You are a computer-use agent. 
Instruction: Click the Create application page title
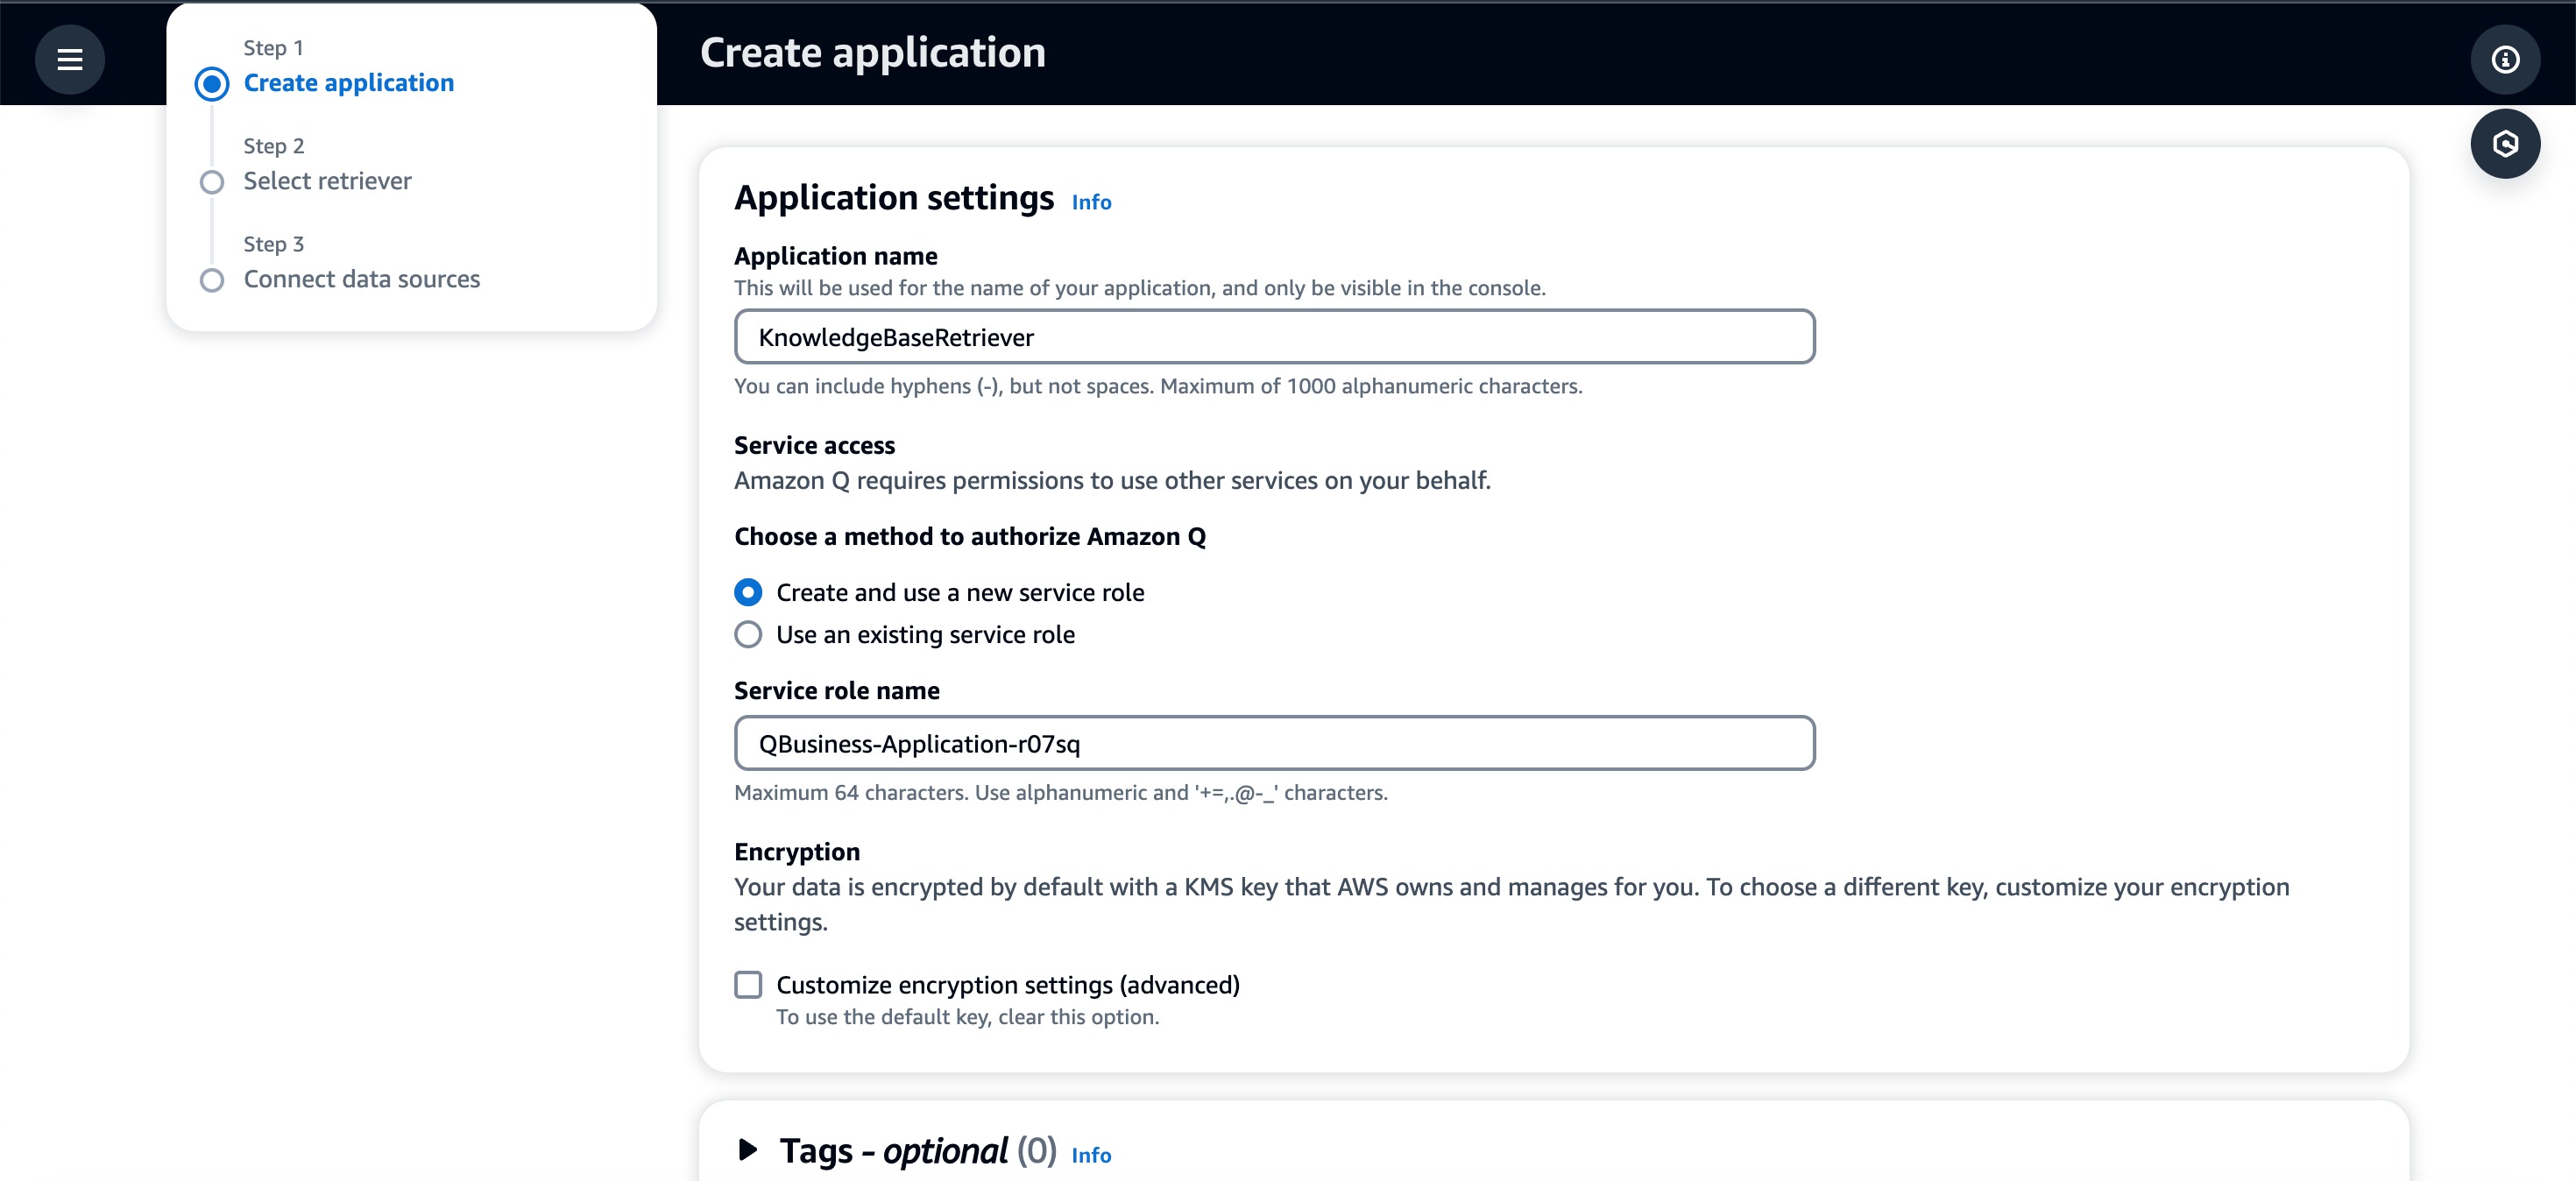tap(872, 53)
